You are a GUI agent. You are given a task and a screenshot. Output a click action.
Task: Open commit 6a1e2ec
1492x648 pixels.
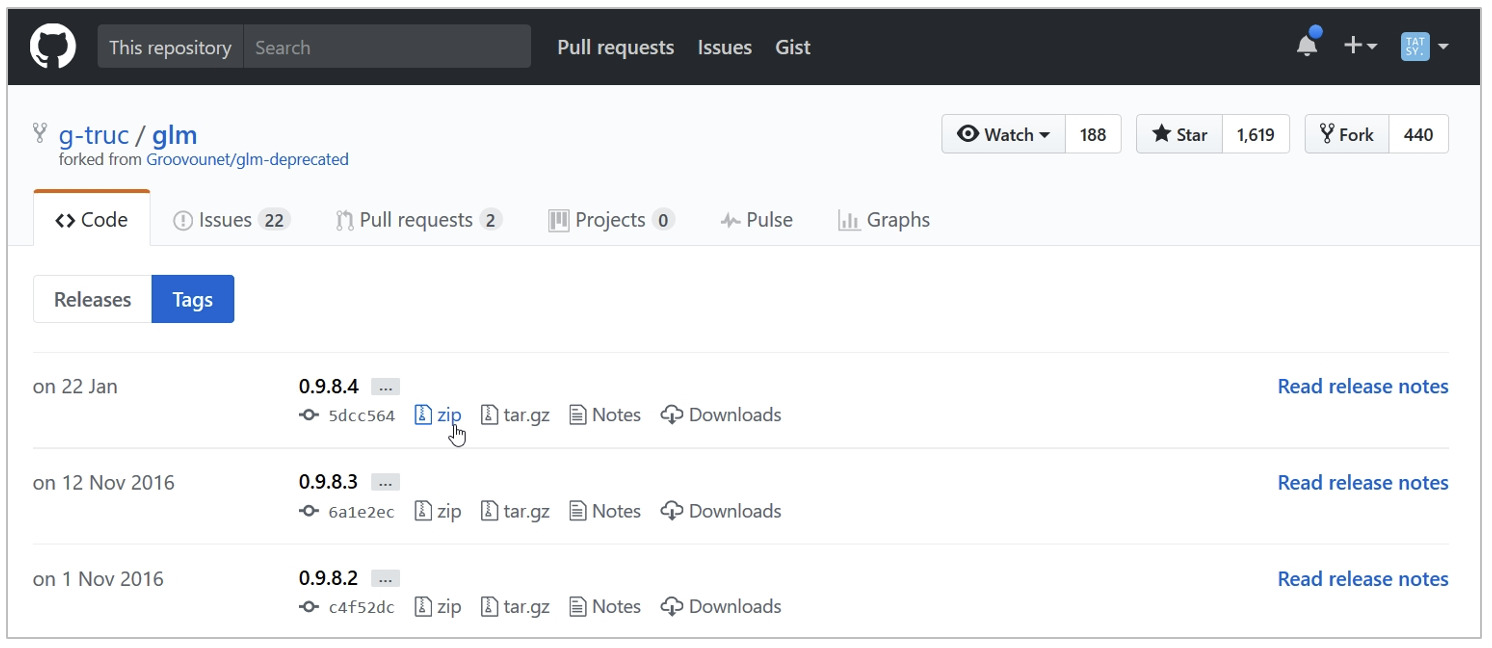361,512
